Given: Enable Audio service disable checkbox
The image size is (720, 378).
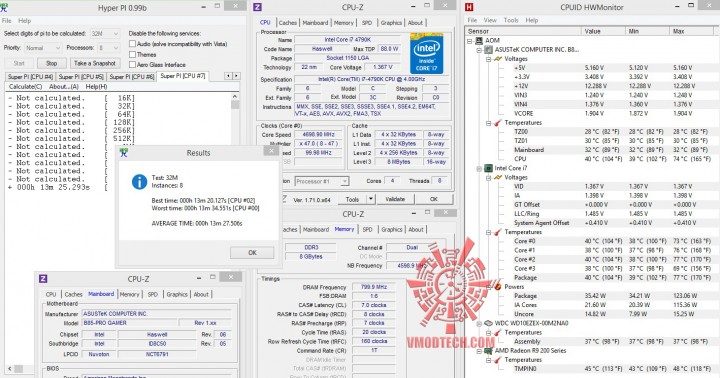Looking at the screenshot, I should pos(132,44).
